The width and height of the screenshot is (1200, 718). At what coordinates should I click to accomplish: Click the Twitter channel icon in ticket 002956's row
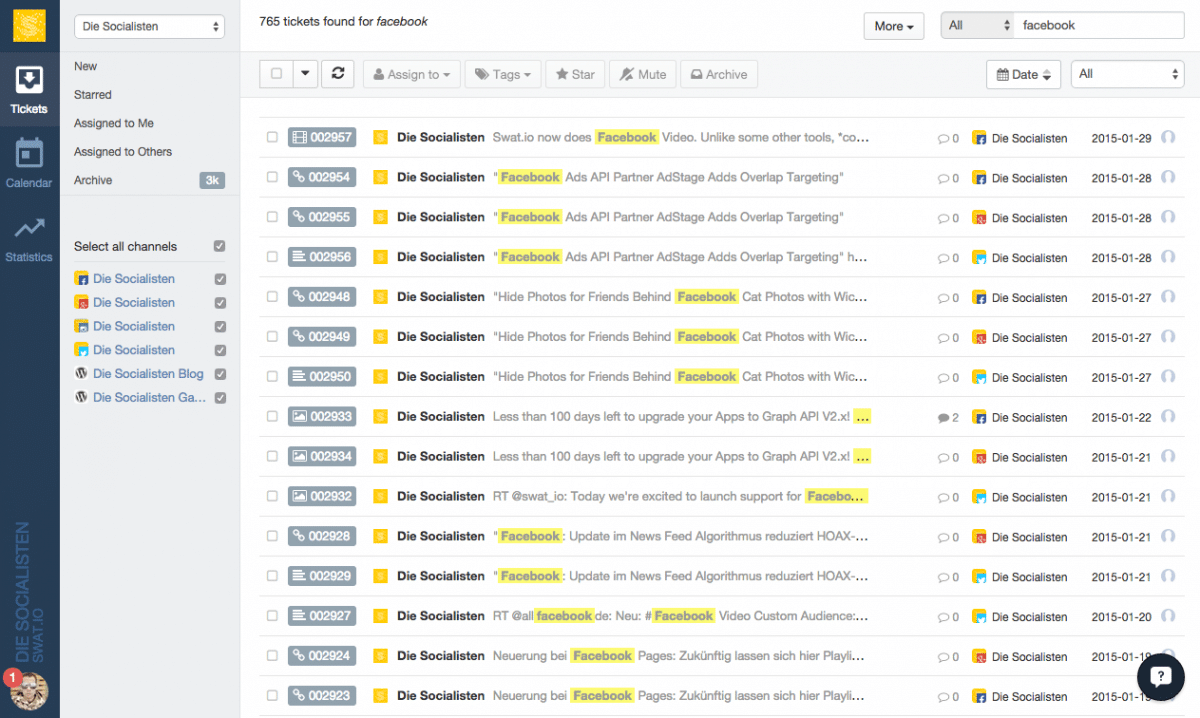coord(981,258)
